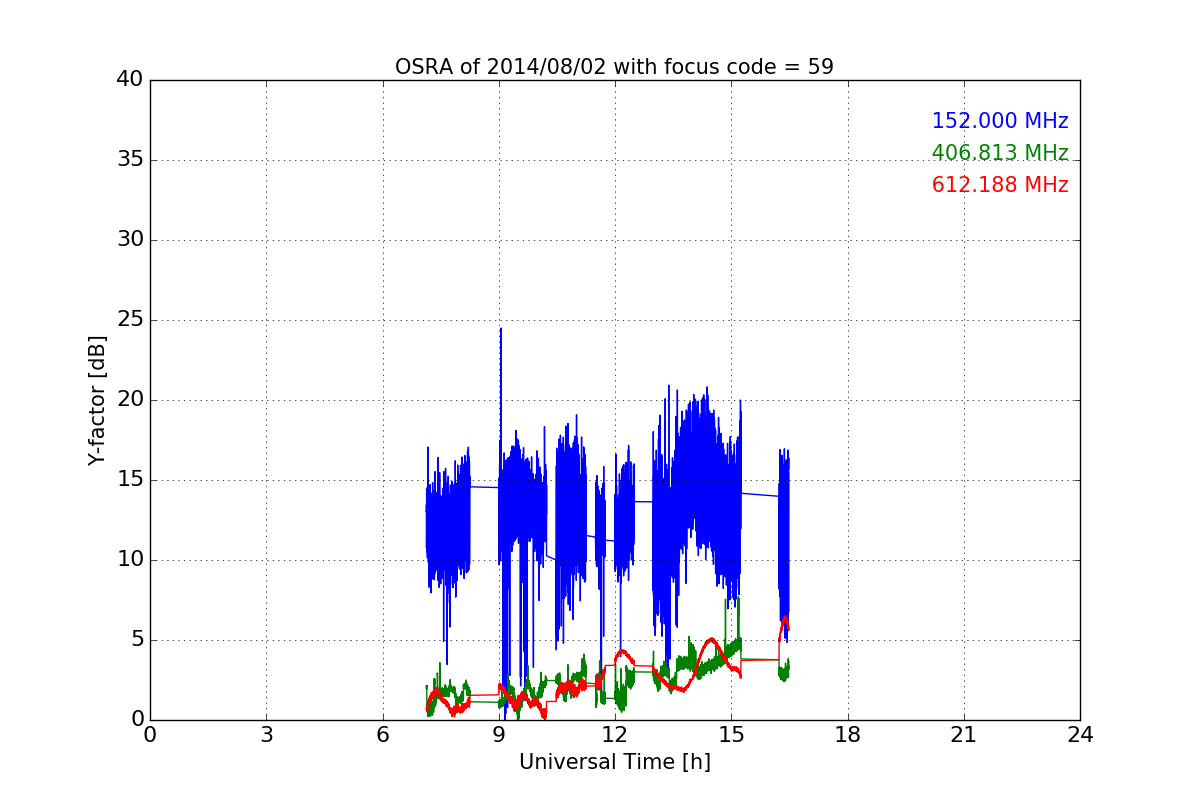Click the y-axis tick label 40

(x=130, y=80)
